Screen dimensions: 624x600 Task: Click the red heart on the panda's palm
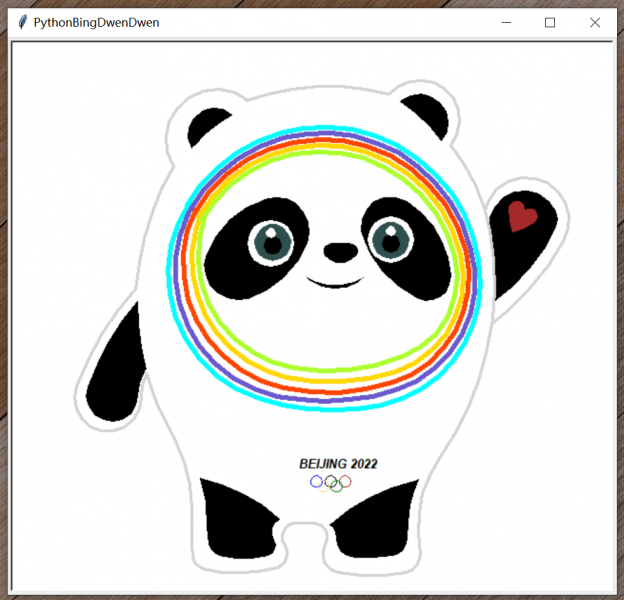click(521, 215)
